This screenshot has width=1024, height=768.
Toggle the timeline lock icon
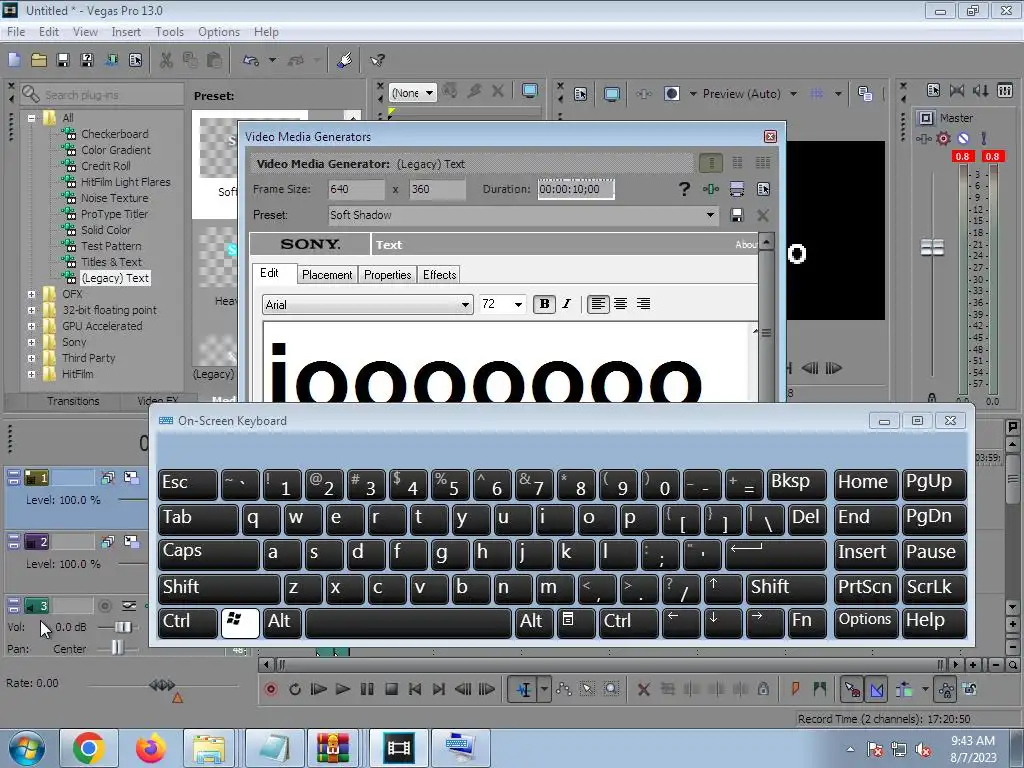click(763, 689)
